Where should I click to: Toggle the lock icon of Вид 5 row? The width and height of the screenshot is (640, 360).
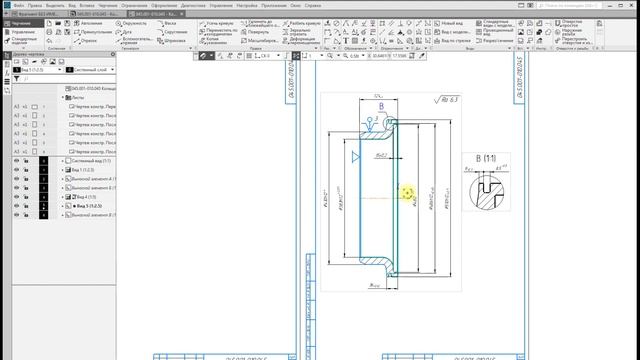click(x=26, y=206)
